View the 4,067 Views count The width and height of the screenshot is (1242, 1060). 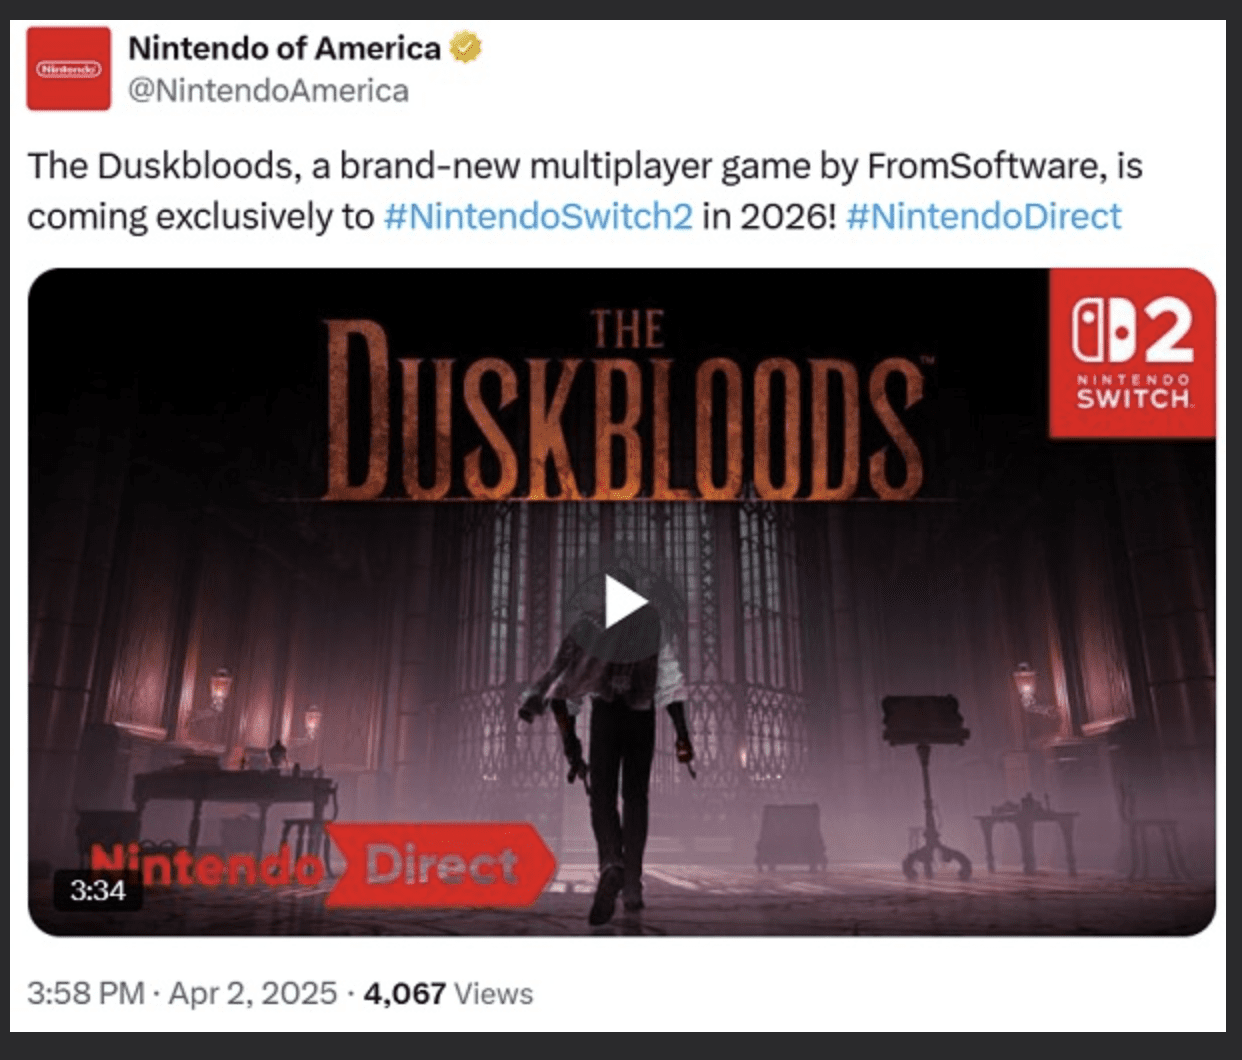[x=448, y=994]
